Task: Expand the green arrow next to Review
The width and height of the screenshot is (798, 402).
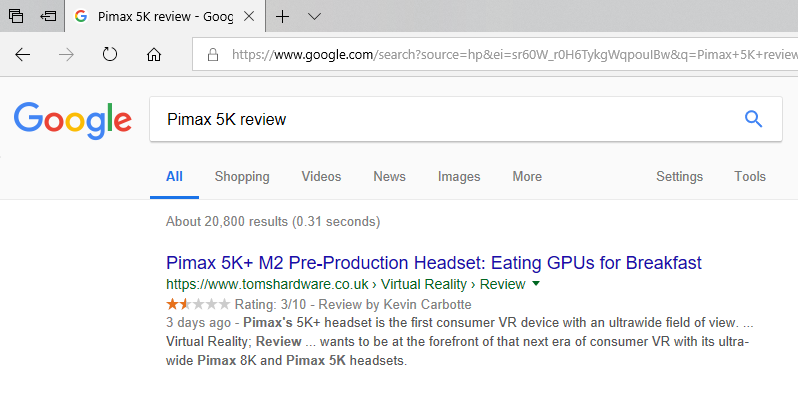Action: pyautogui.click(x=535, y=283)
